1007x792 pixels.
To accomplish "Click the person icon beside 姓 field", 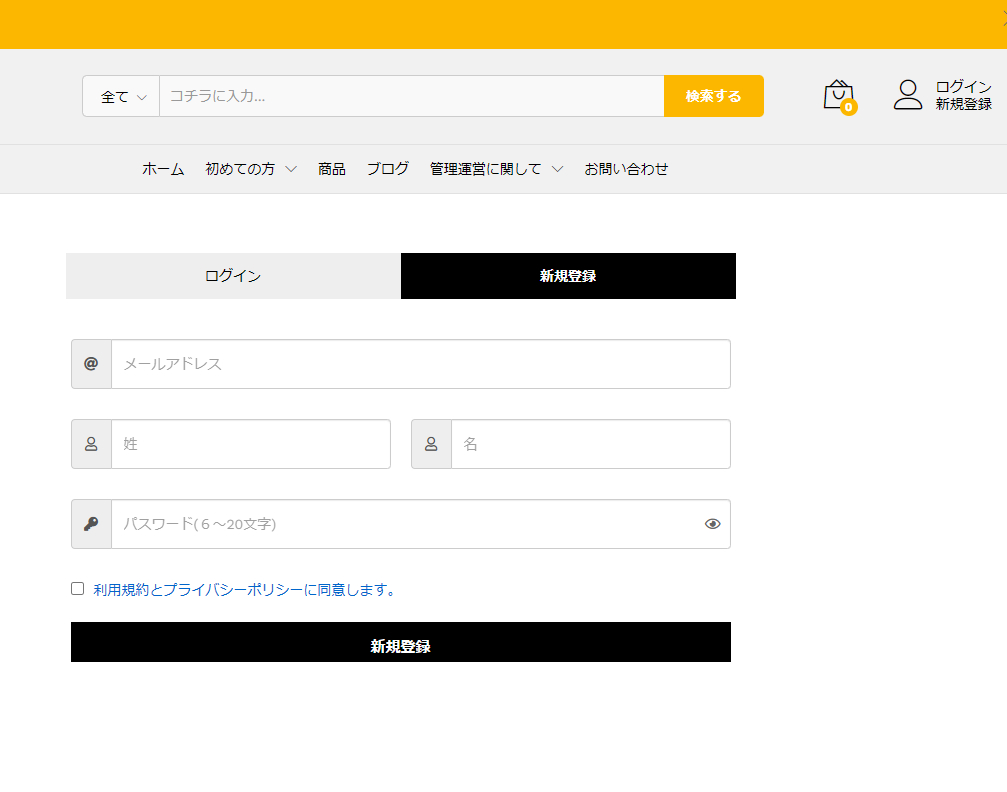I will click(91, 444).
